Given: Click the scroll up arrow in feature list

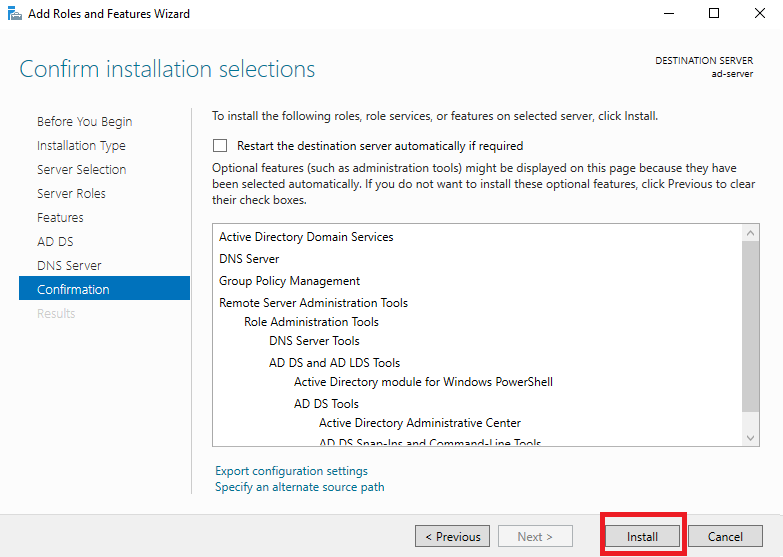Looking at the screenshot, I should (750, 233).
